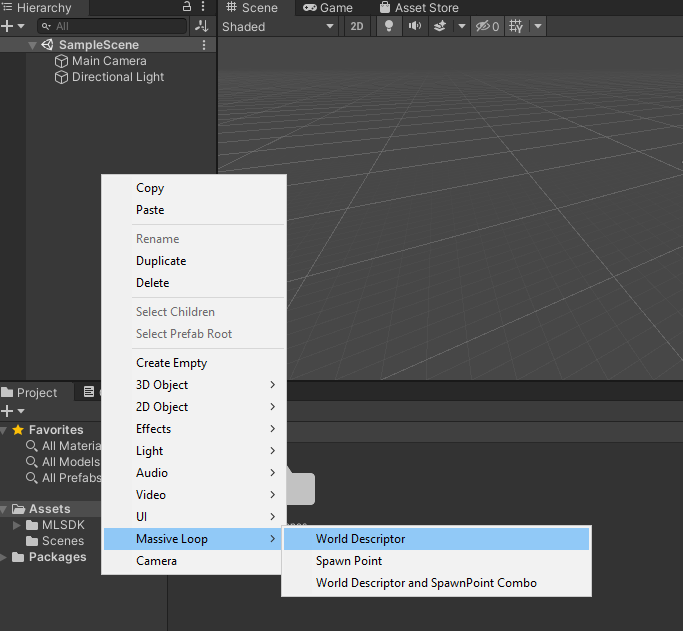The width and height of the screenshot is (683, 631).
Task: Open the Shaded draw mode dropdown
Action: tap(277, 27)
